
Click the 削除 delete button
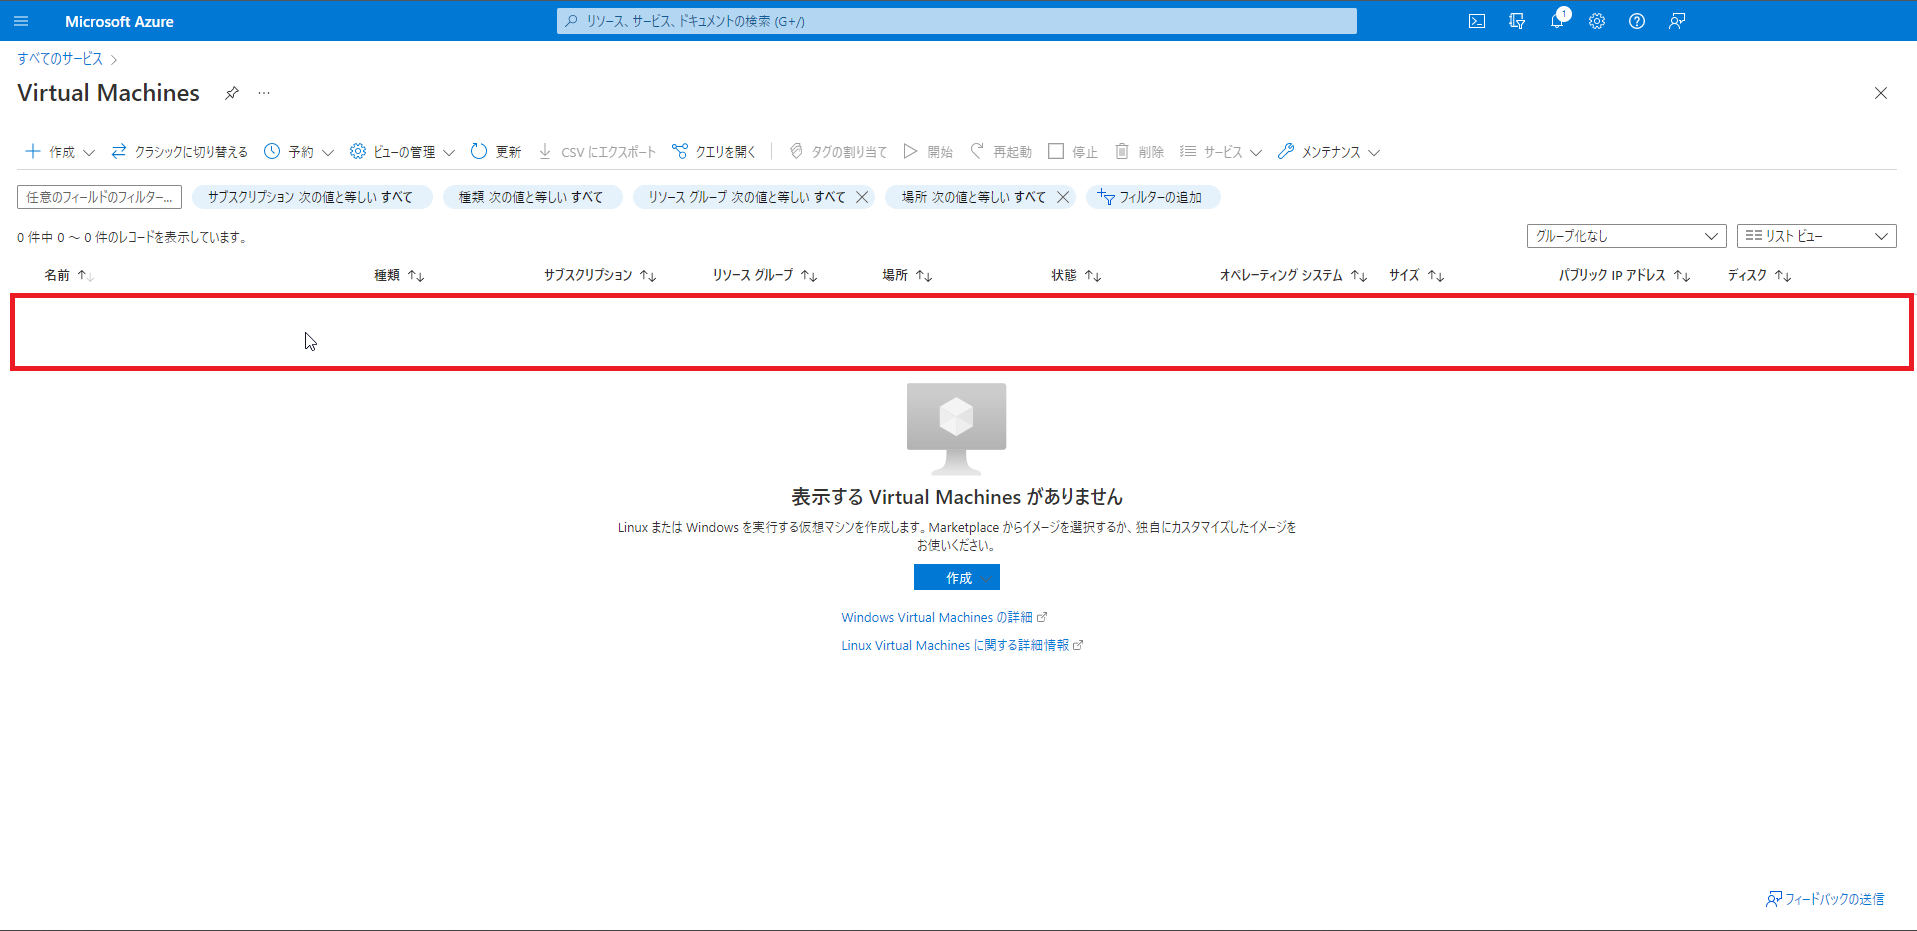1139,152
